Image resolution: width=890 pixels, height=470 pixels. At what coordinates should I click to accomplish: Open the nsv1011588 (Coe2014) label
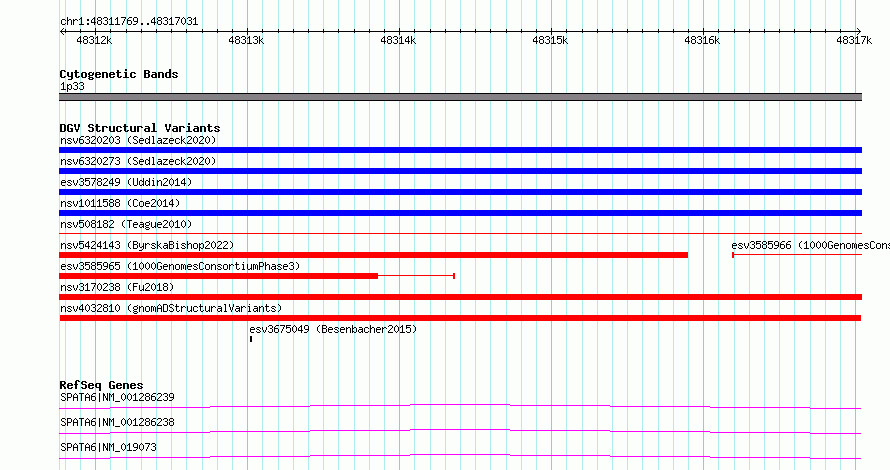tap(120, 203)
